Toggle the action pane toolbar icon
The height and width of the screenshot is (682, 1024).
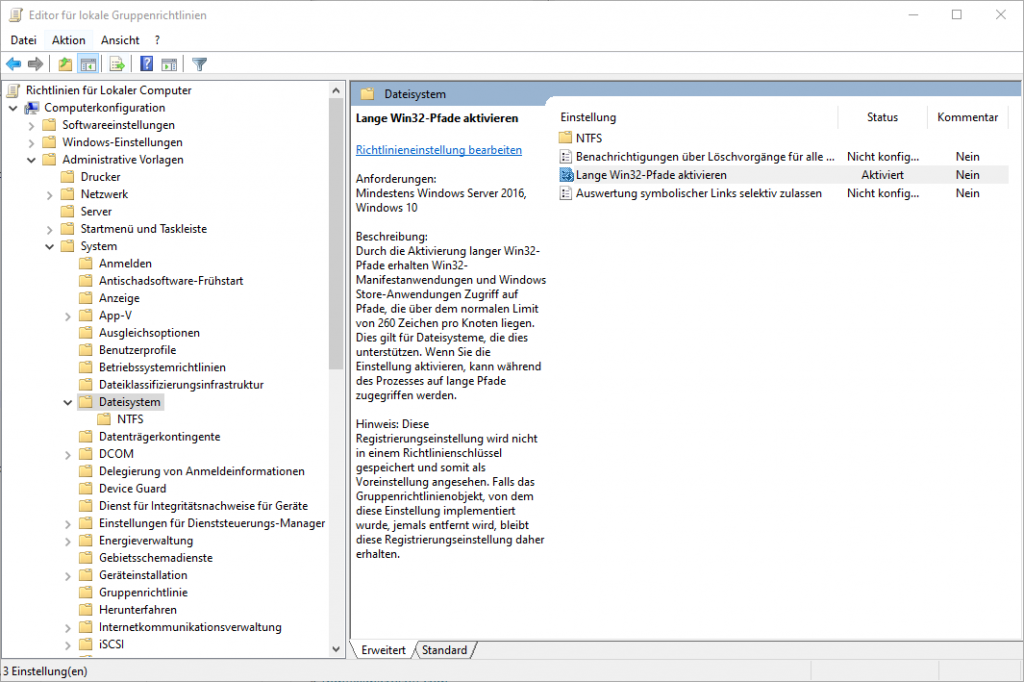click(169, 64)
